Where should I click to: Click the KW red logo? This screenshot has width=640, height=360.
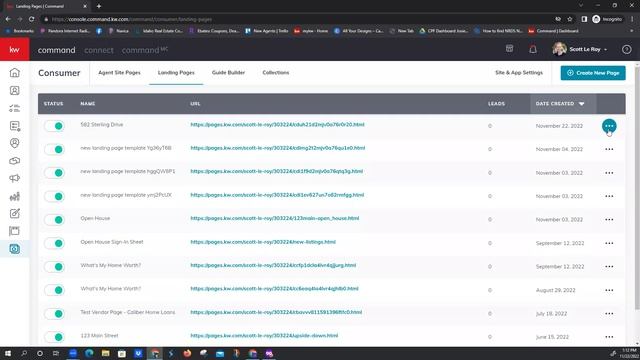click(15, 49)
